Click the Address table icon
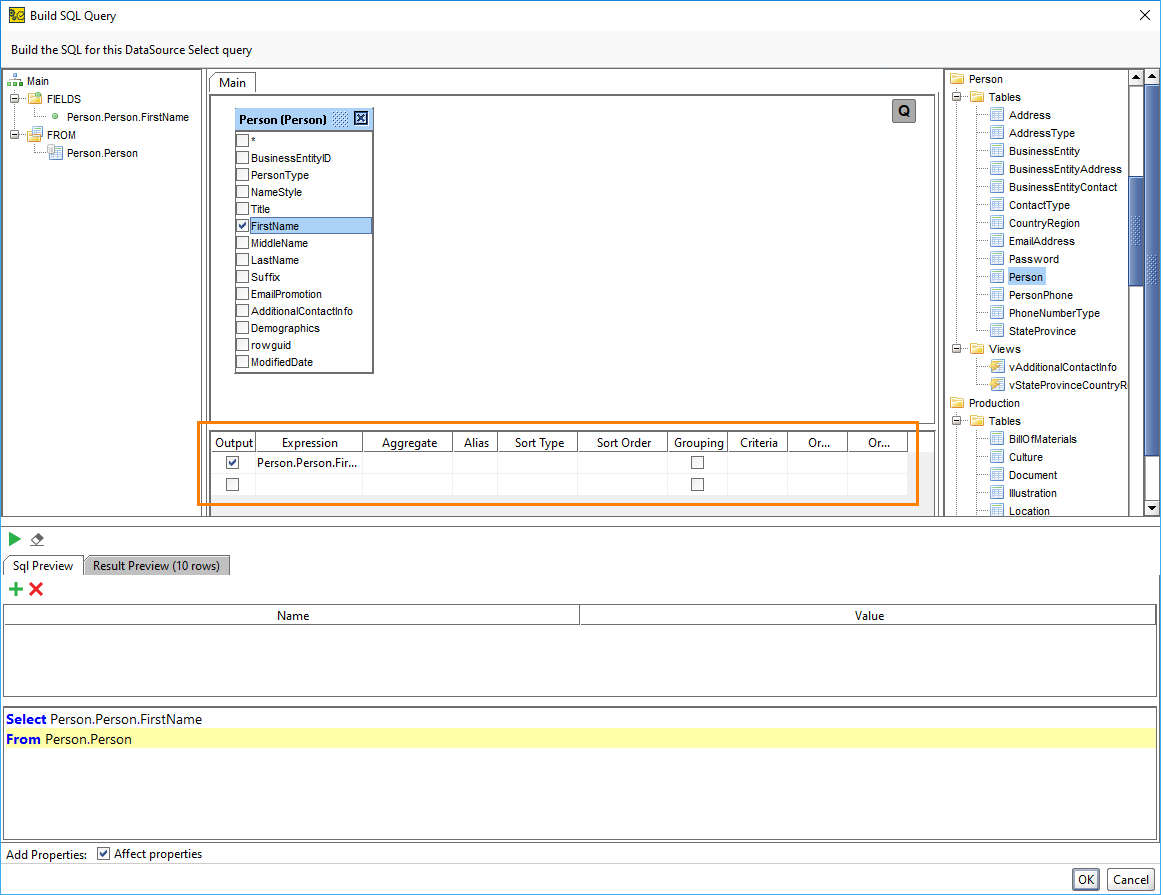 (997, 115)
